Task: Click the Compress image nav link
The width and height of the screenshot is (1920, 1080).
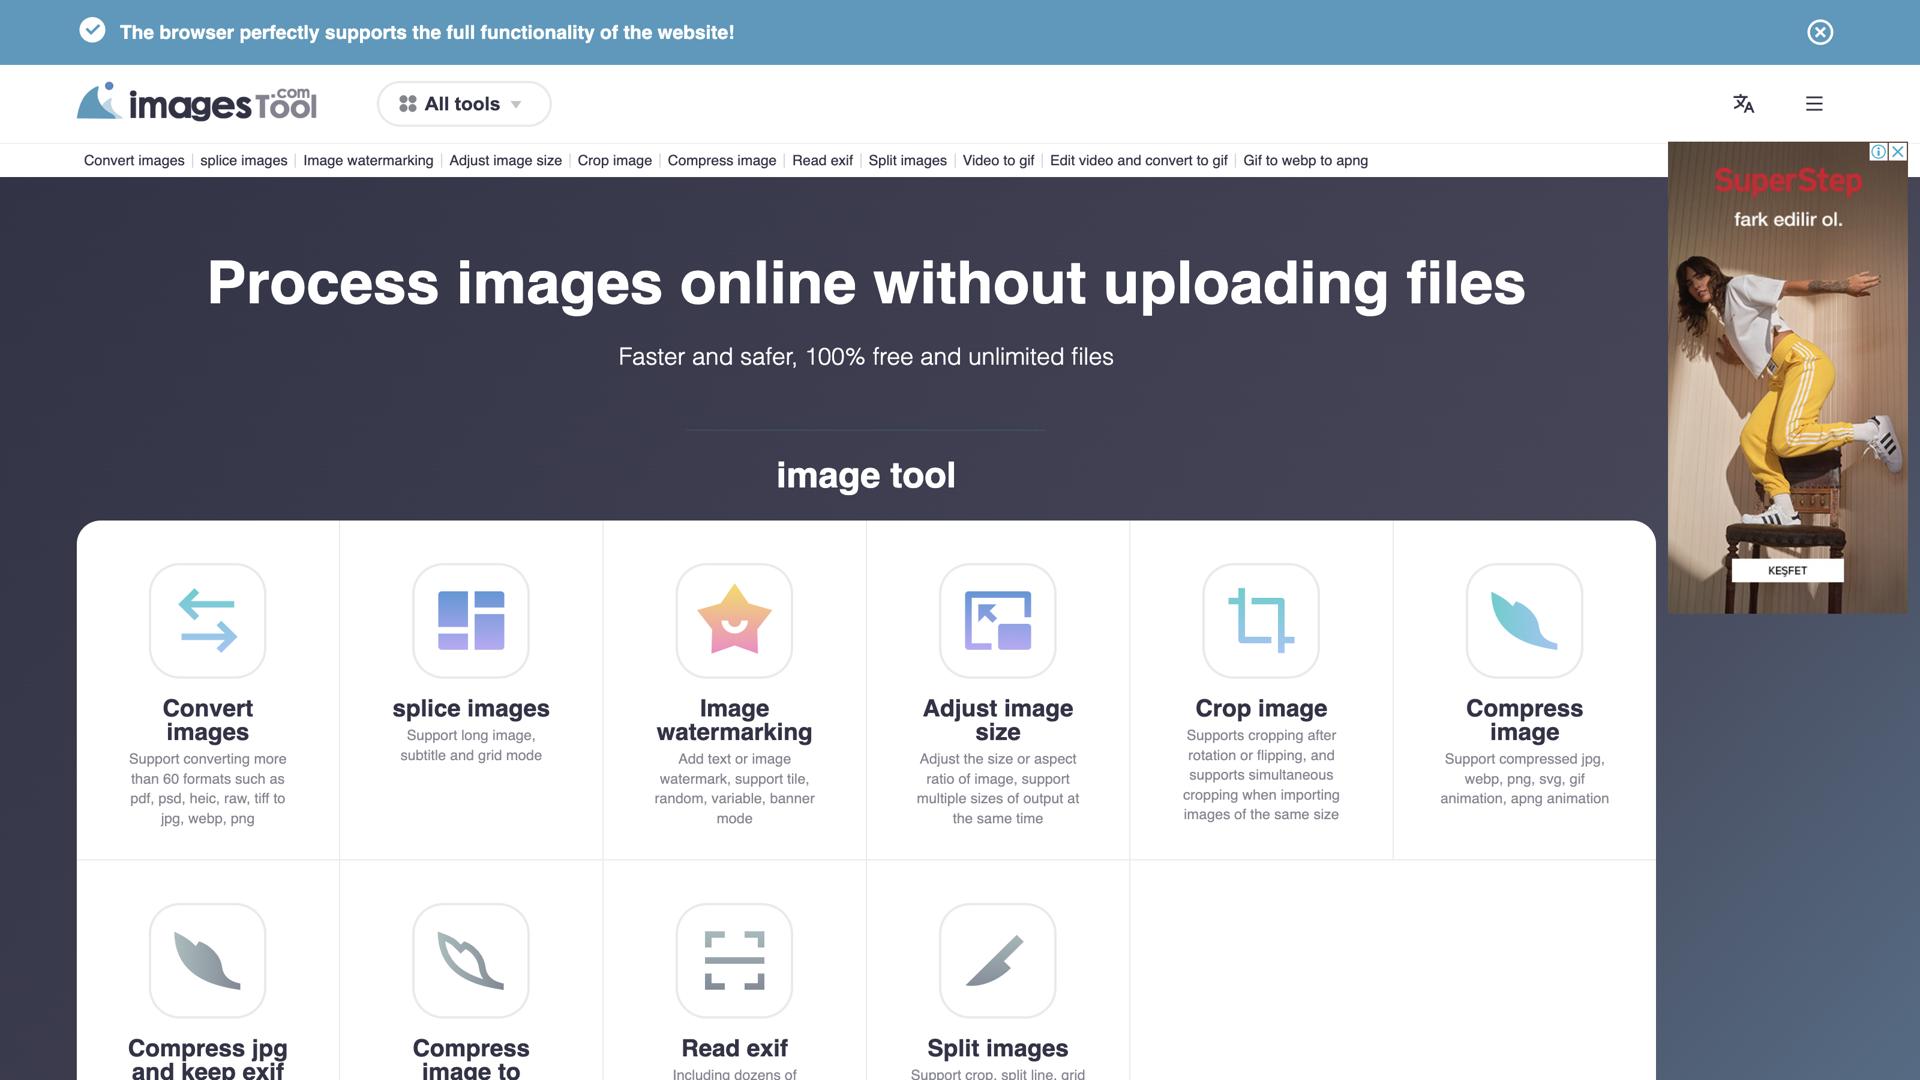Action: coord(721,160)
